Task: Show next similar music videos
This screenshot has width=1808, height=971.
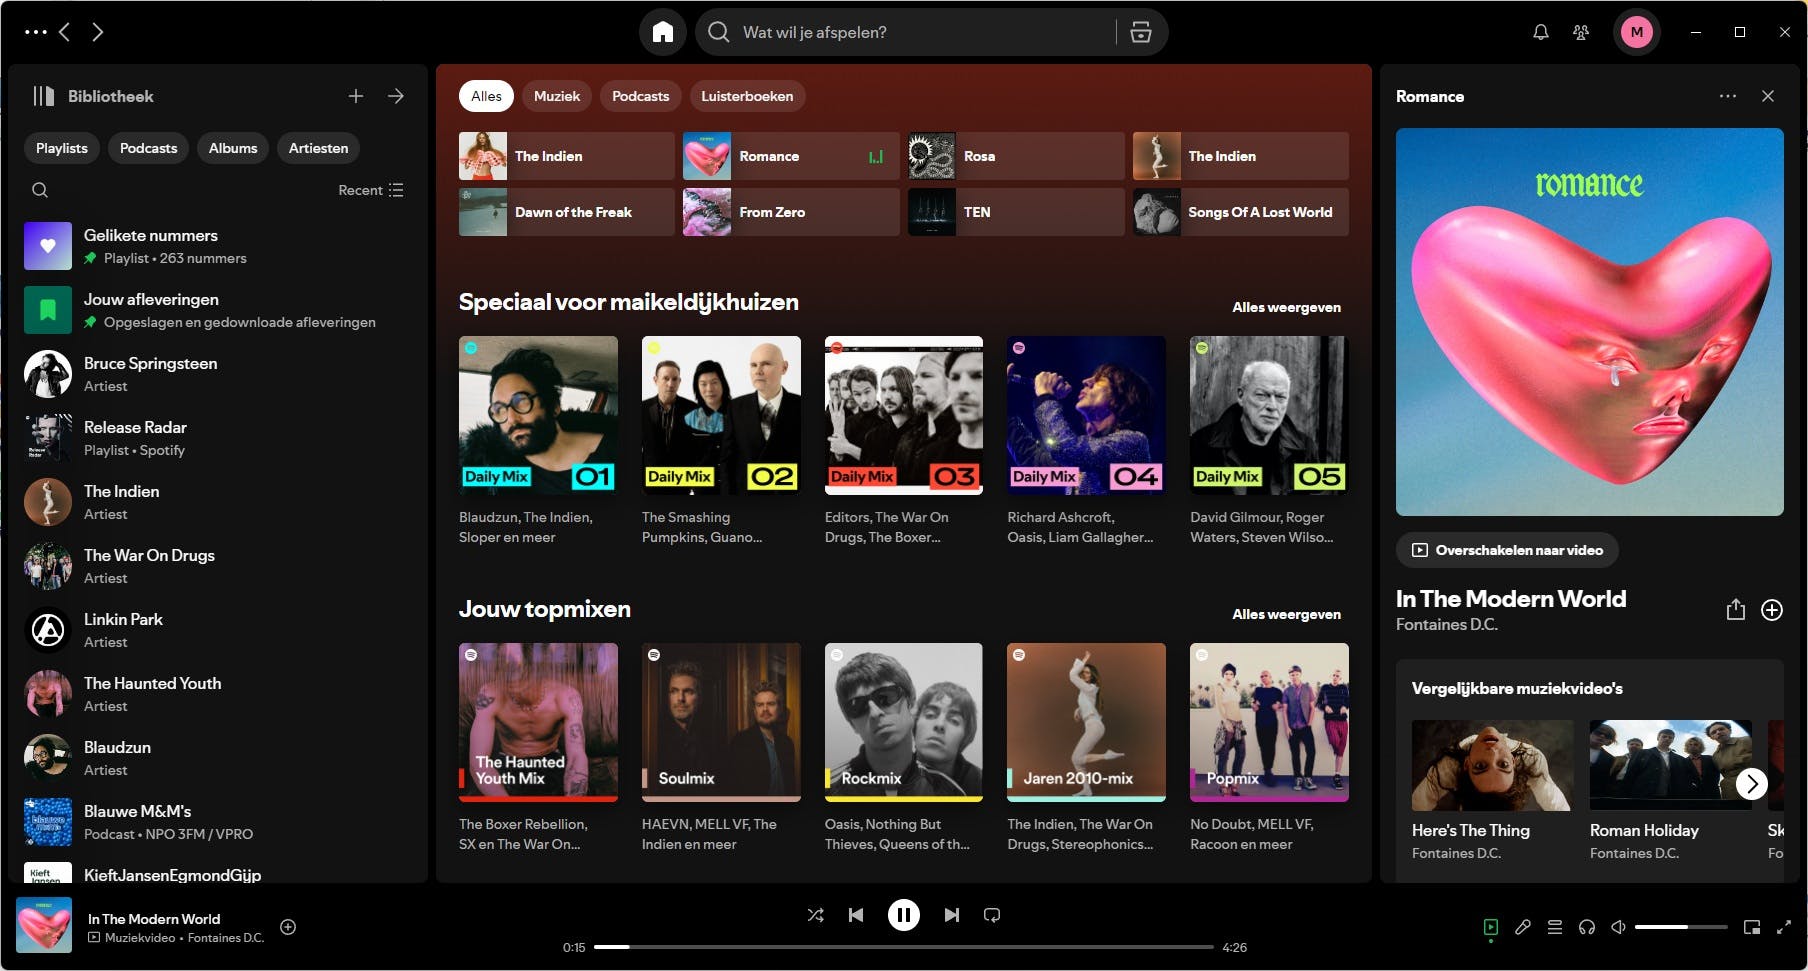Action: [x=1752, y=783]
